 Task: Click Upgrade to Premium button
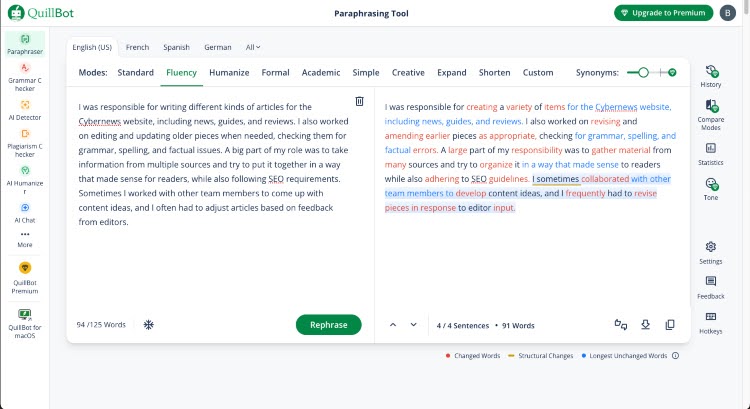coord(663,13)
